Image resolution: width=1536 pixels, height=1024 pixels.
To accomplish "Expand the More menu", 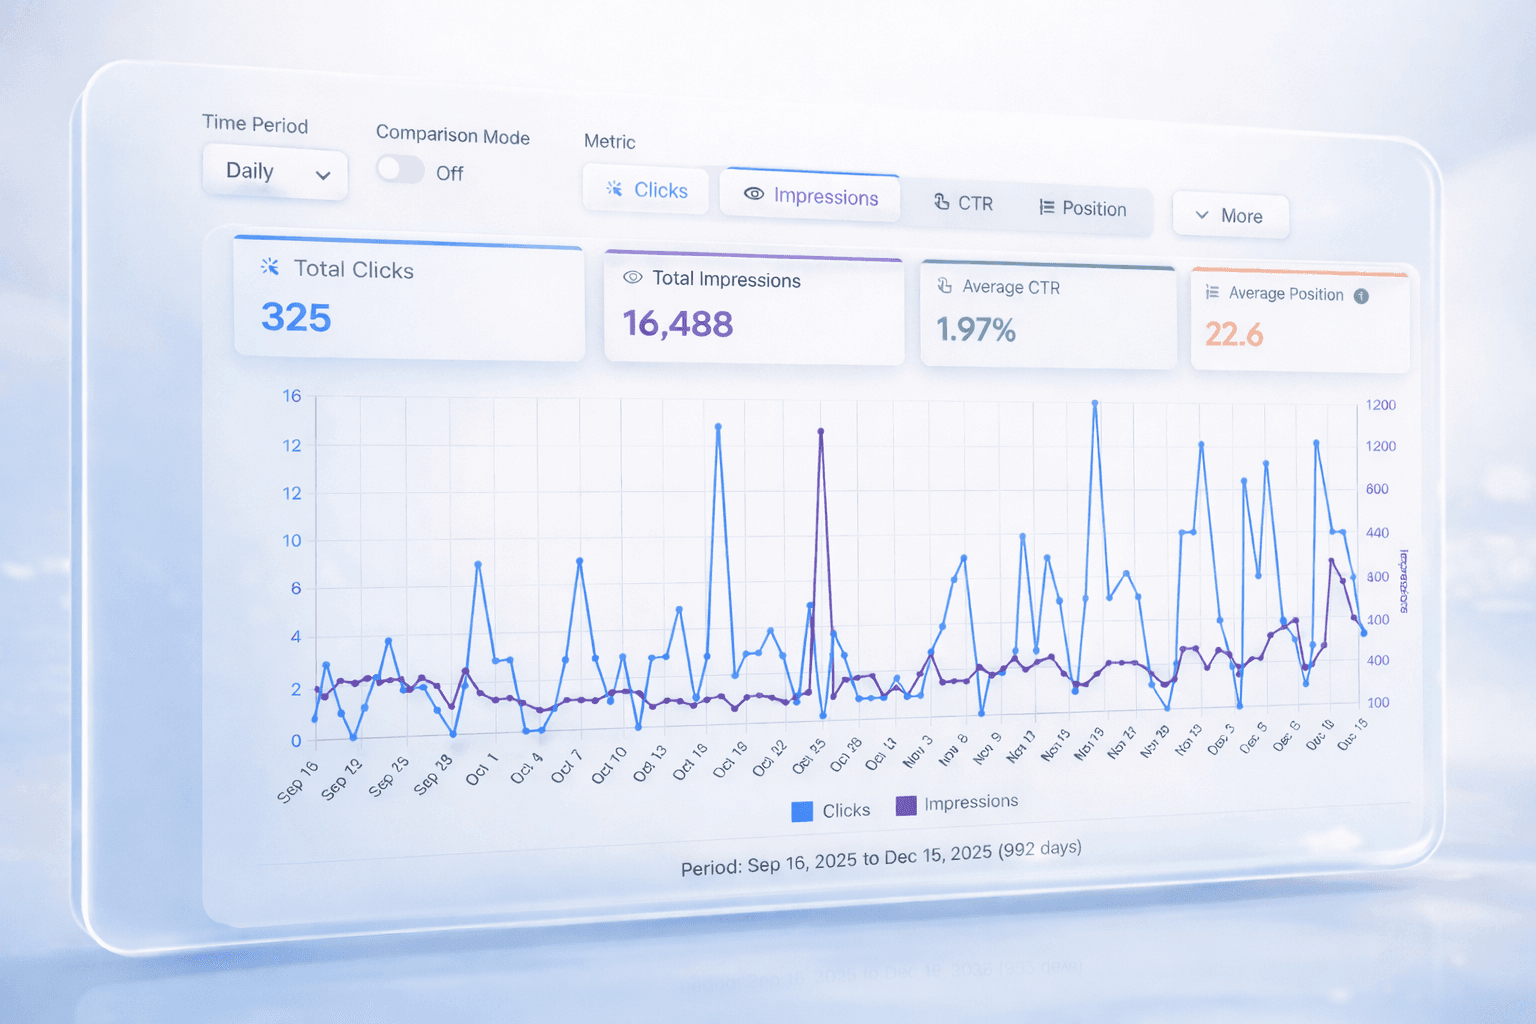I will pyautogui.click(x=1230, y=215).
